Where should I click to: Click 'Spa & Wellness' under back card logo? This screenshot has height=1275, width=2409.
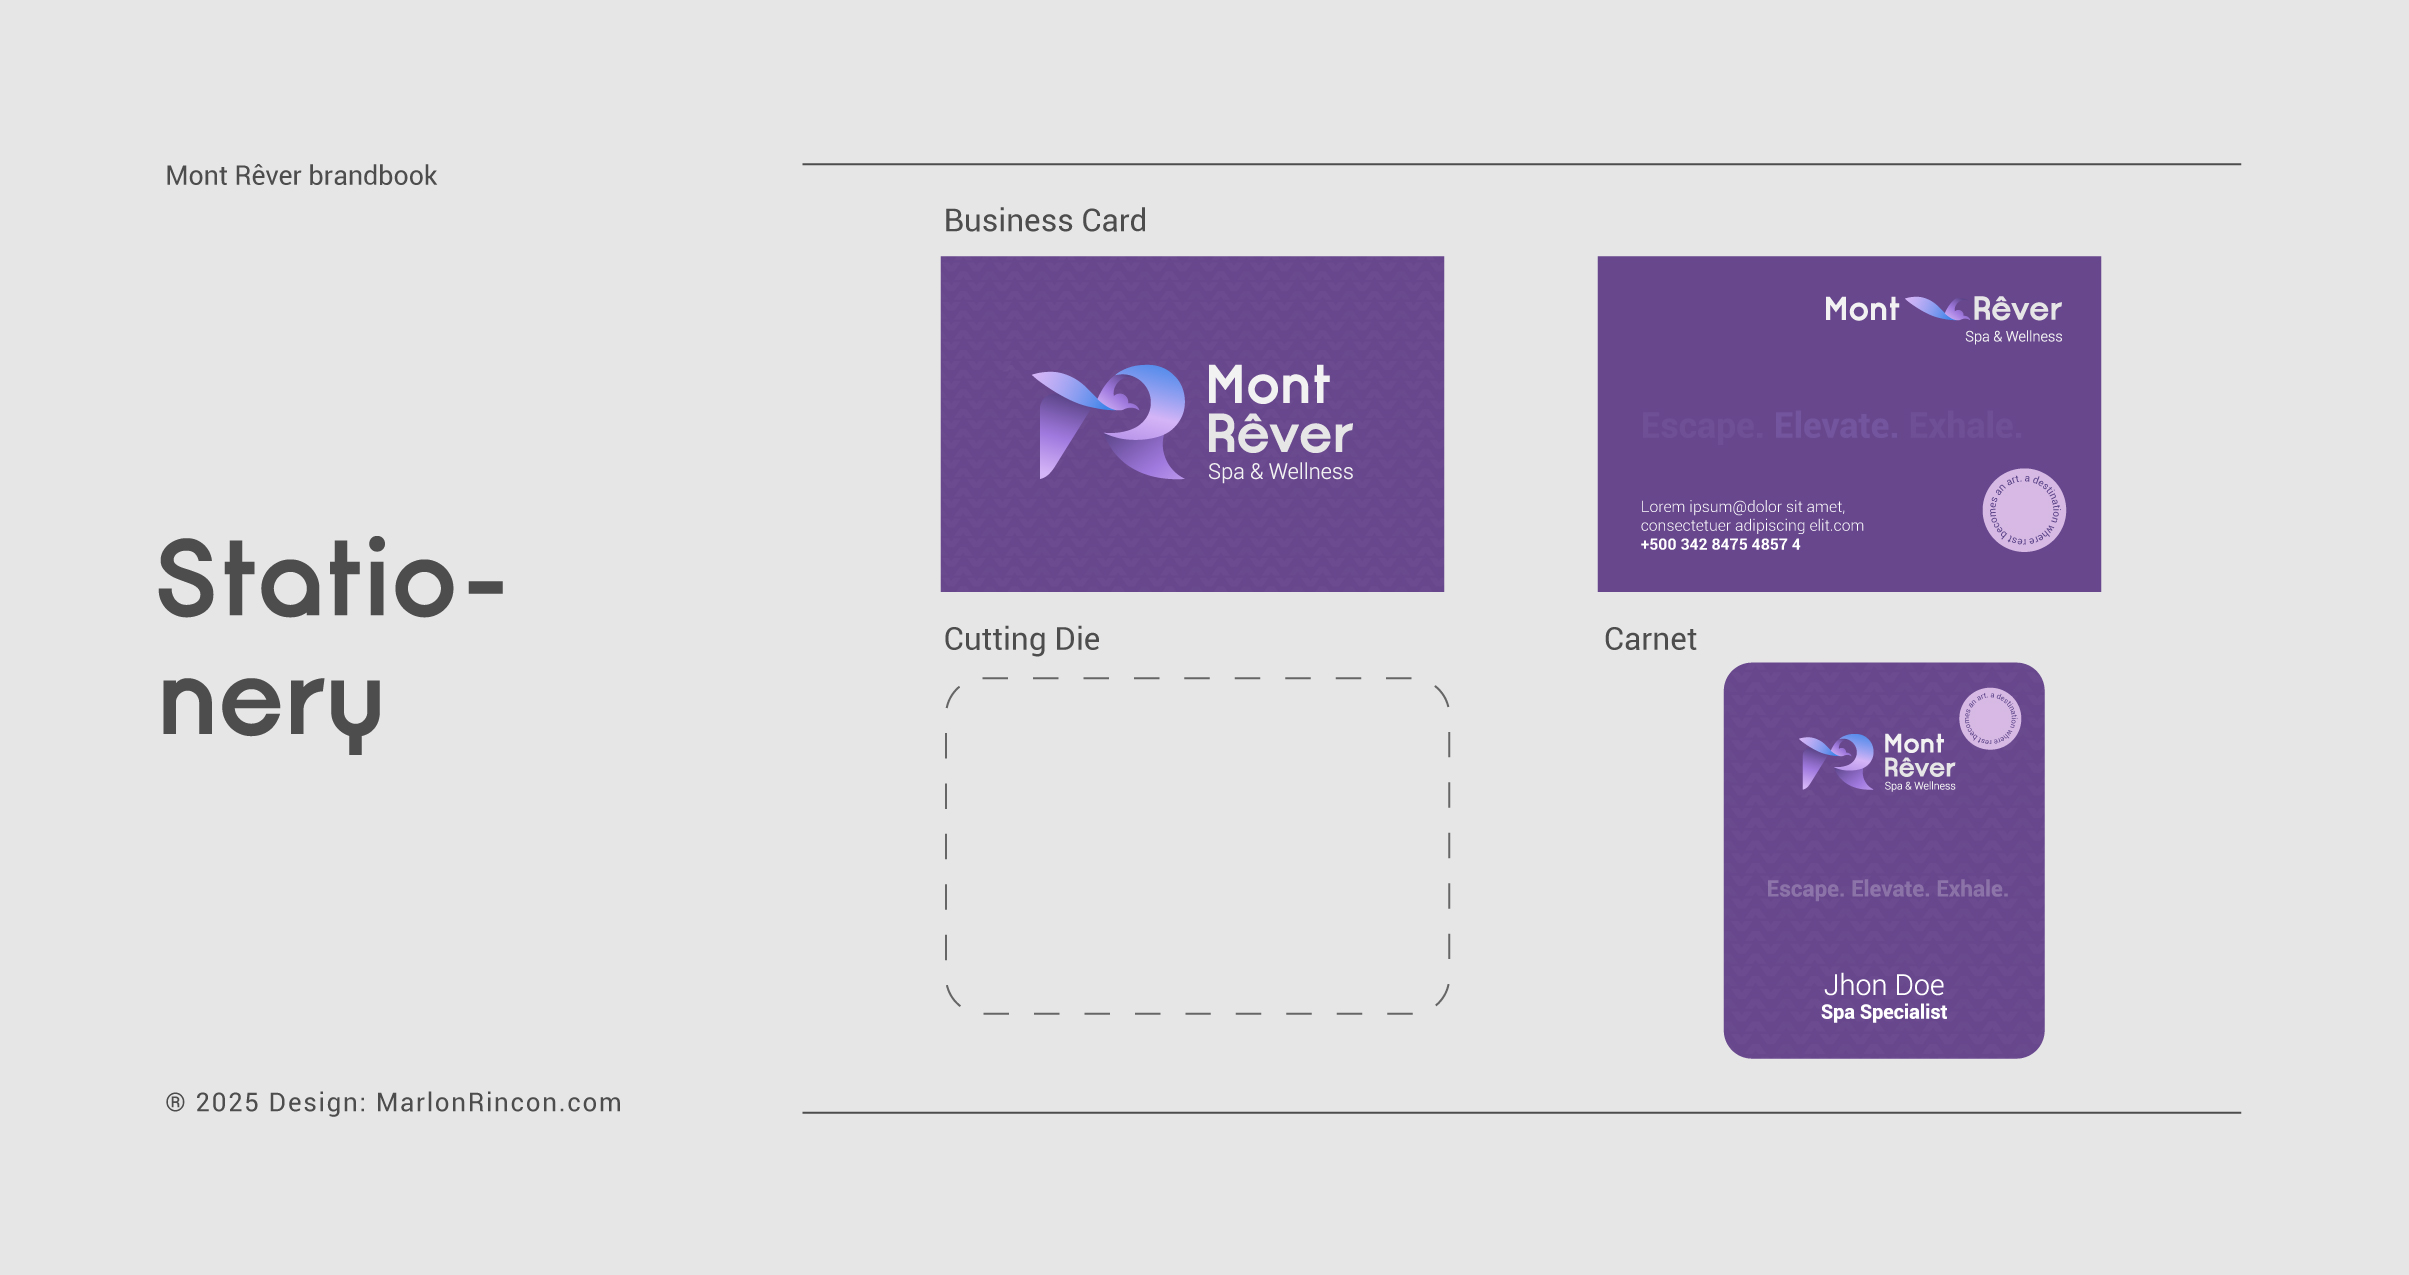[x=2013, y=337]
